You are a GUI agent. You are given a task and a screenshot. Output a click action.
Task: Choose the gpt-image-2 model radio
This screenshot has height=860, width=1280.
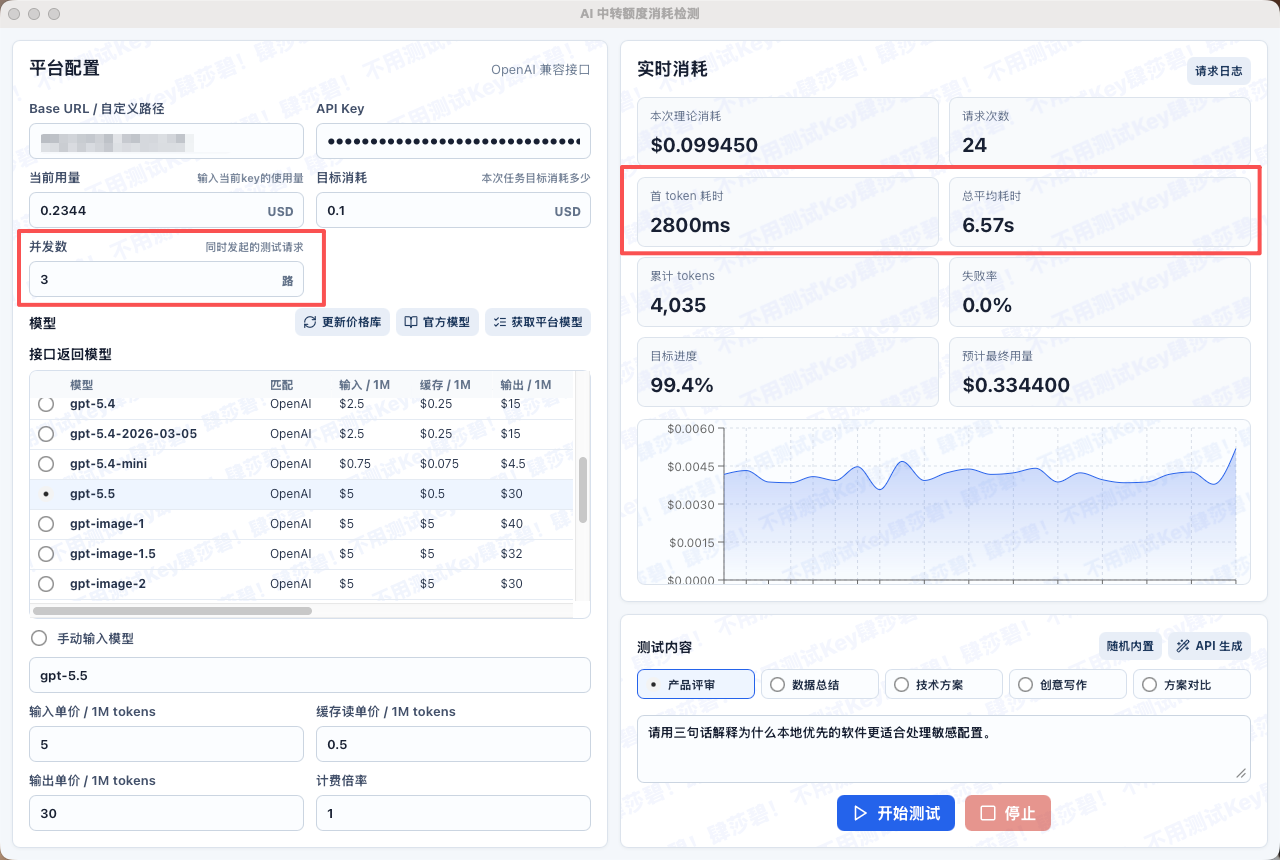tap(46, 584)
